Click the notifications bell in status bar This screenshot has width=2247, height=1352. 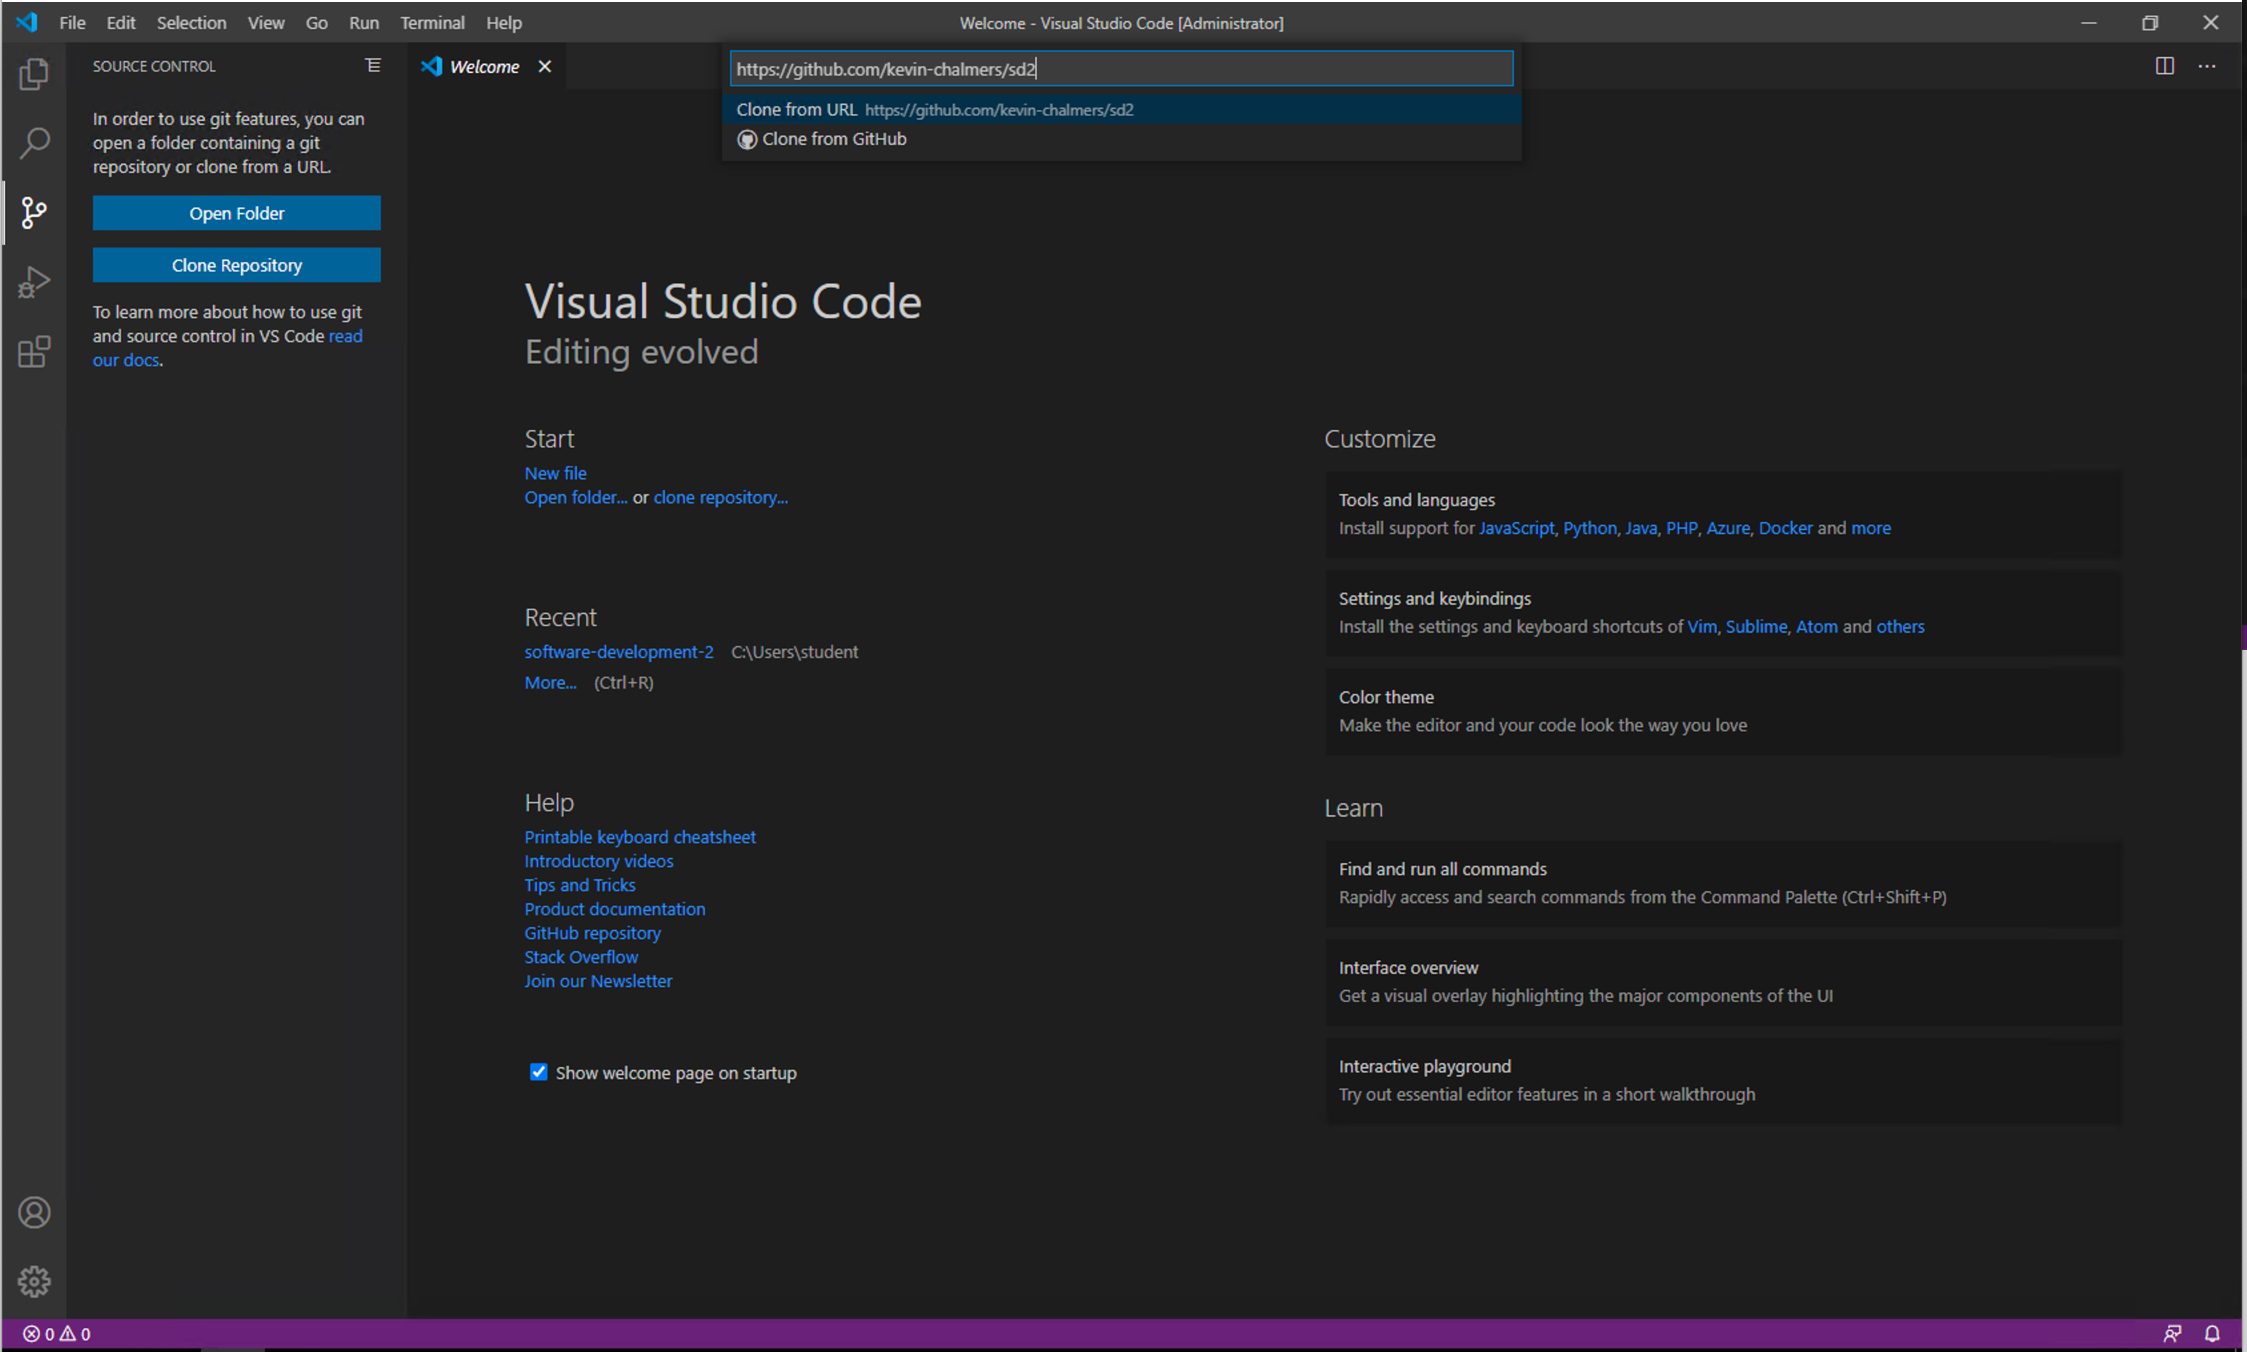click(2212, 1333)
